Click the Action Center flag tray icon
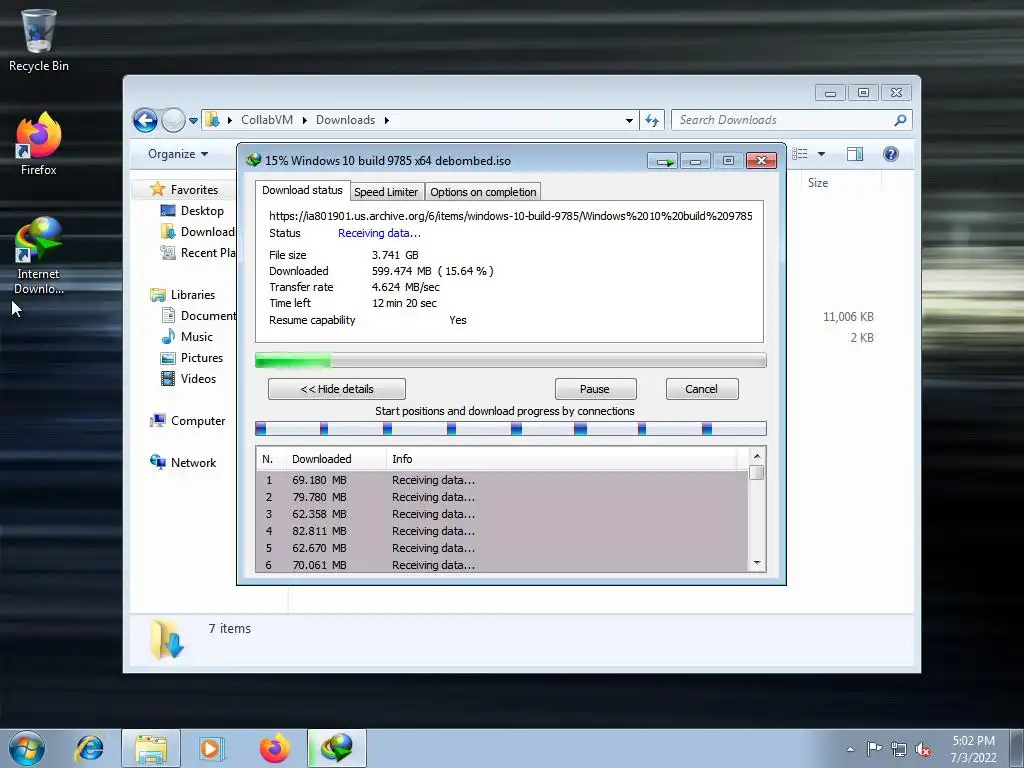1024x768 pixels. click(874, 748)
